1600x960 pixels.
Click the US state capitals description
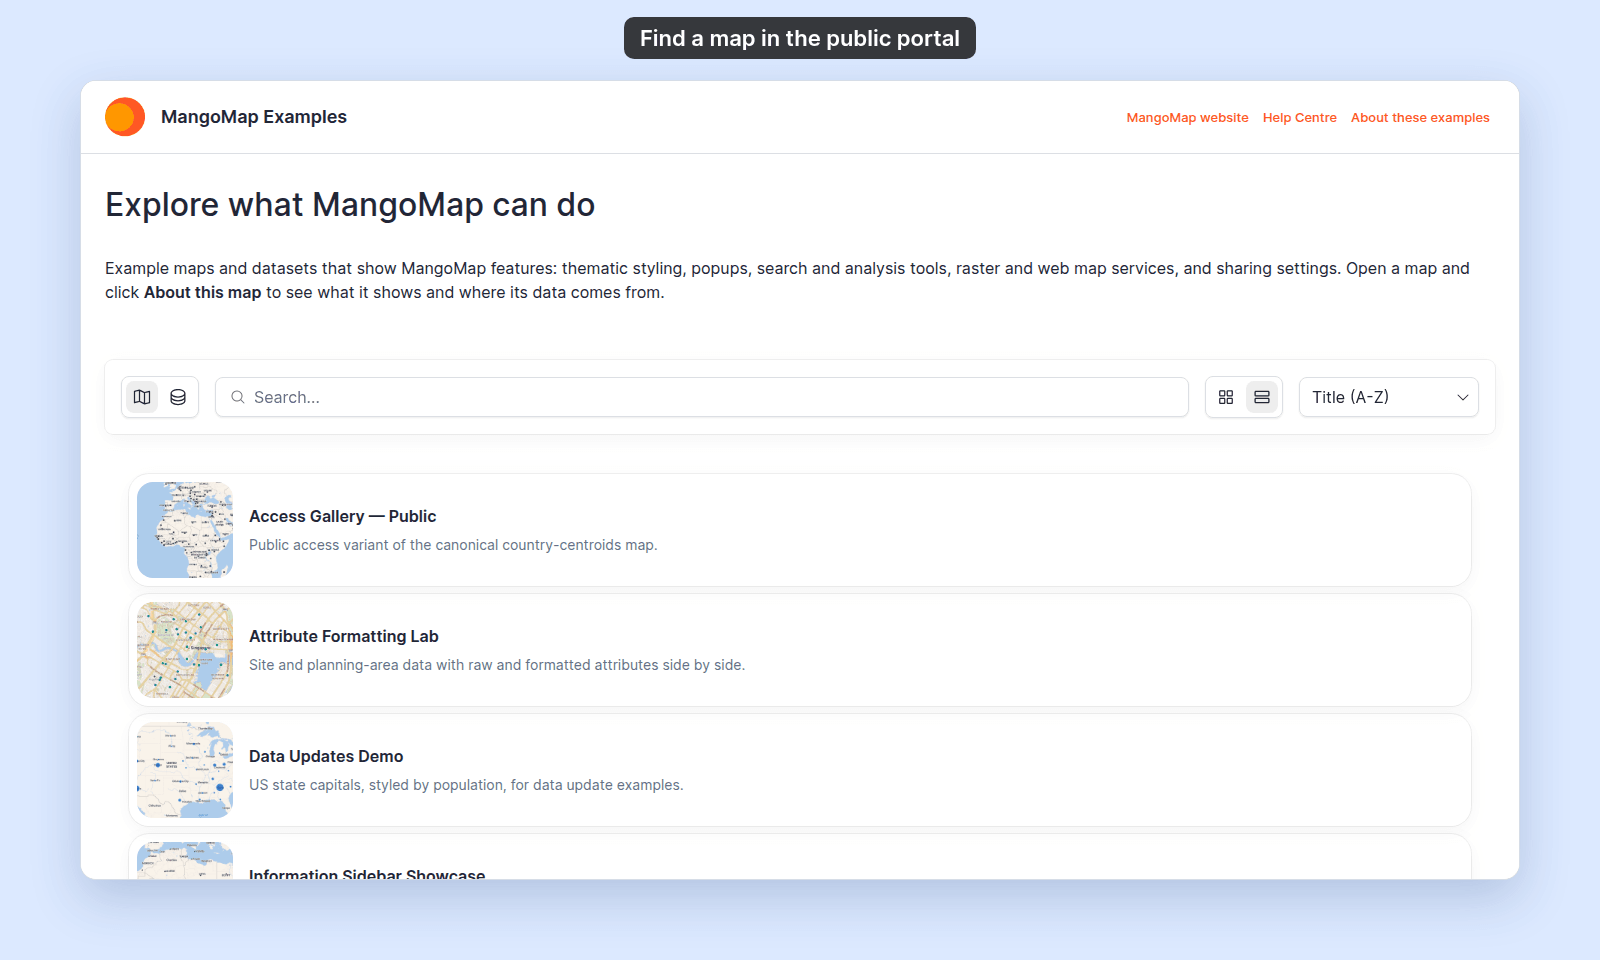tap(466, 785)
